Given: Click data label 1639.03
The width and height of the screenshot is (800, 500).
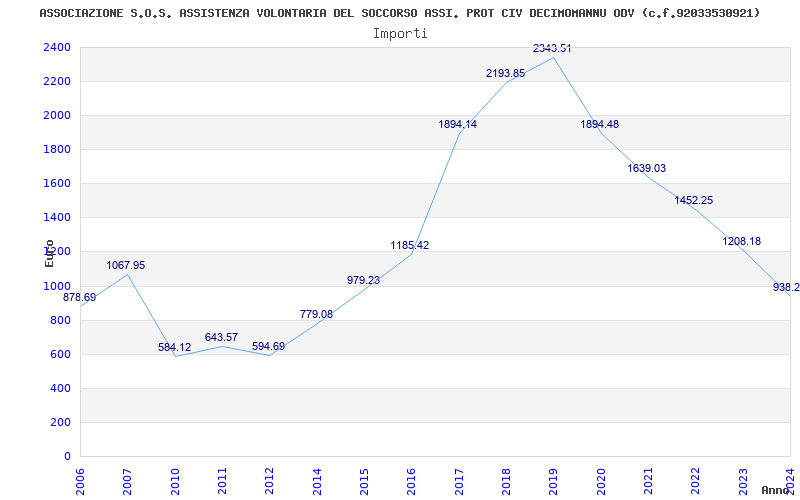Looking at the screenshot, I should [646, 168].
